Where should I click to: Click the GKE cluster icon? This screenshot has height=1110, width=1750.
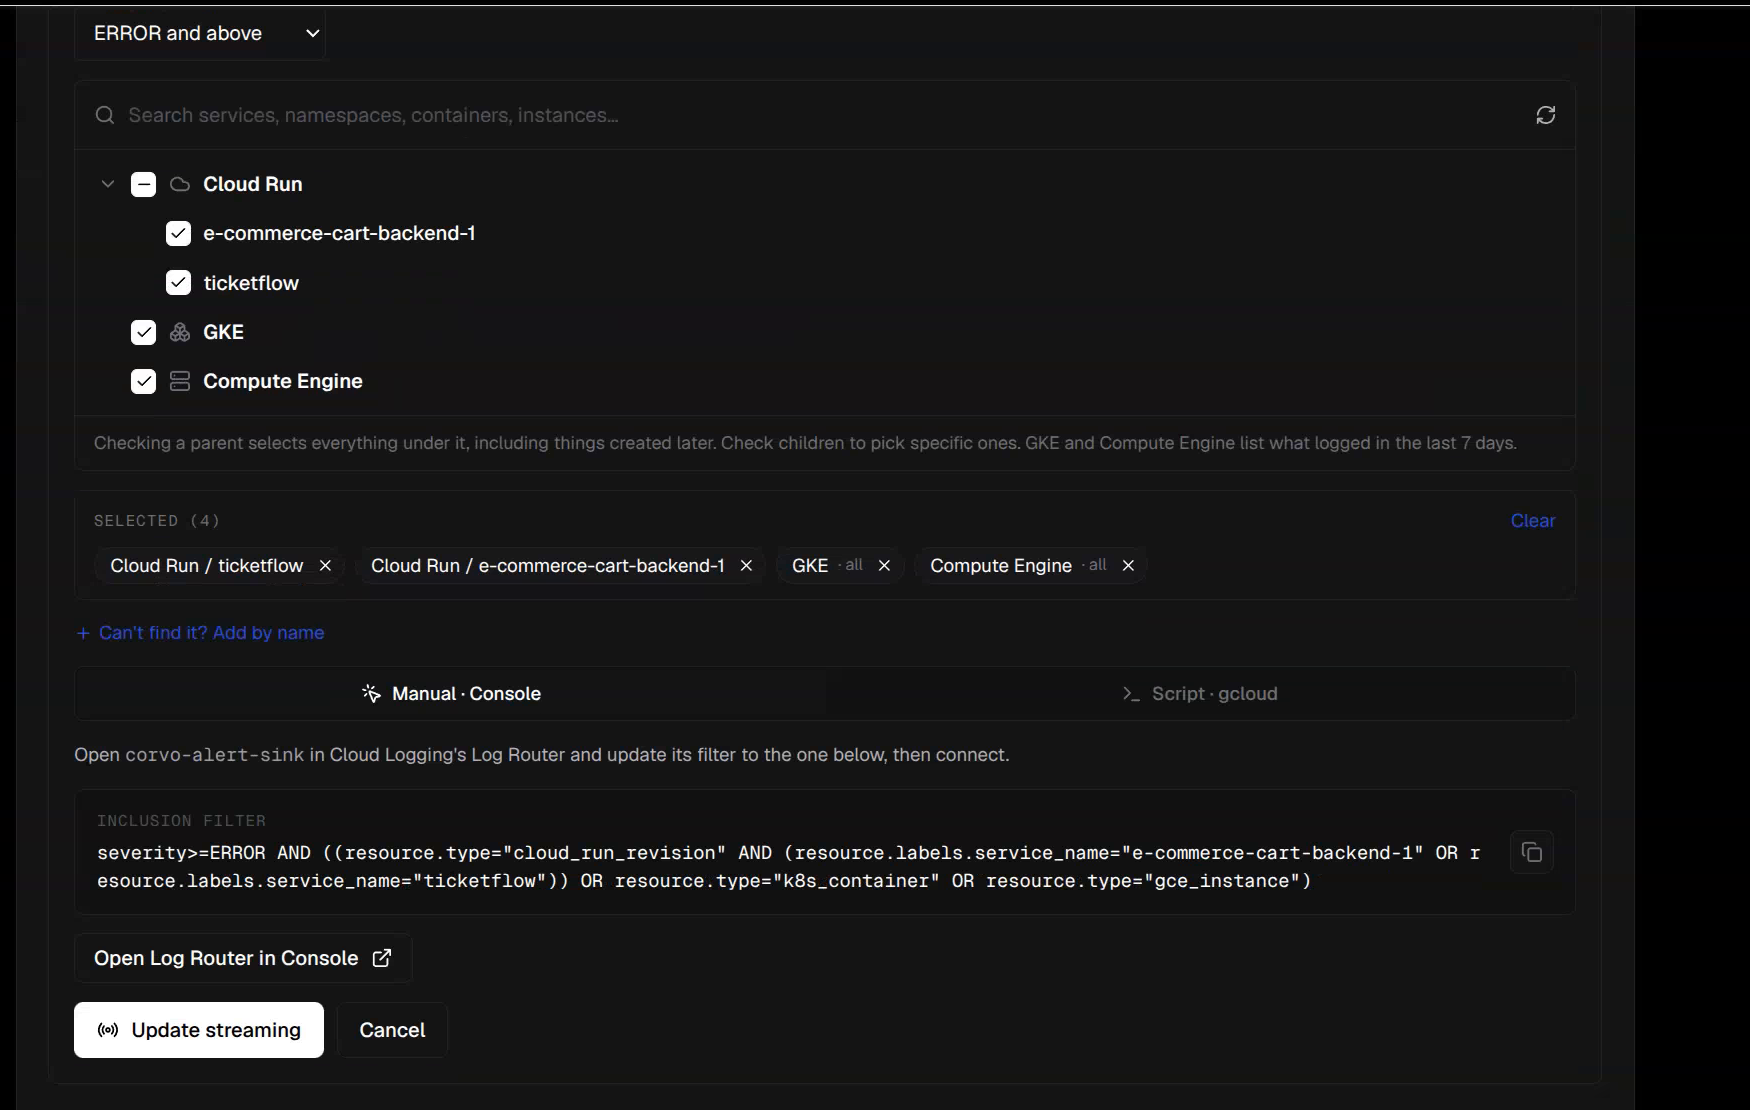pyautogui.click(x=180, y=332)
